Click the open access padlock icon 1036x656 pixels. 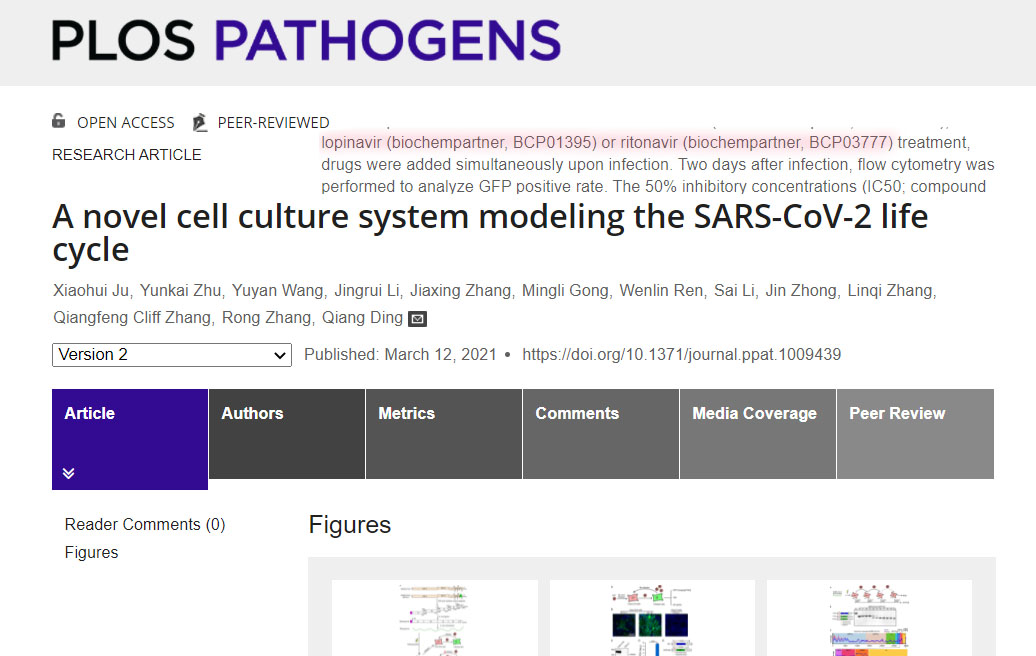click(59, 121)
